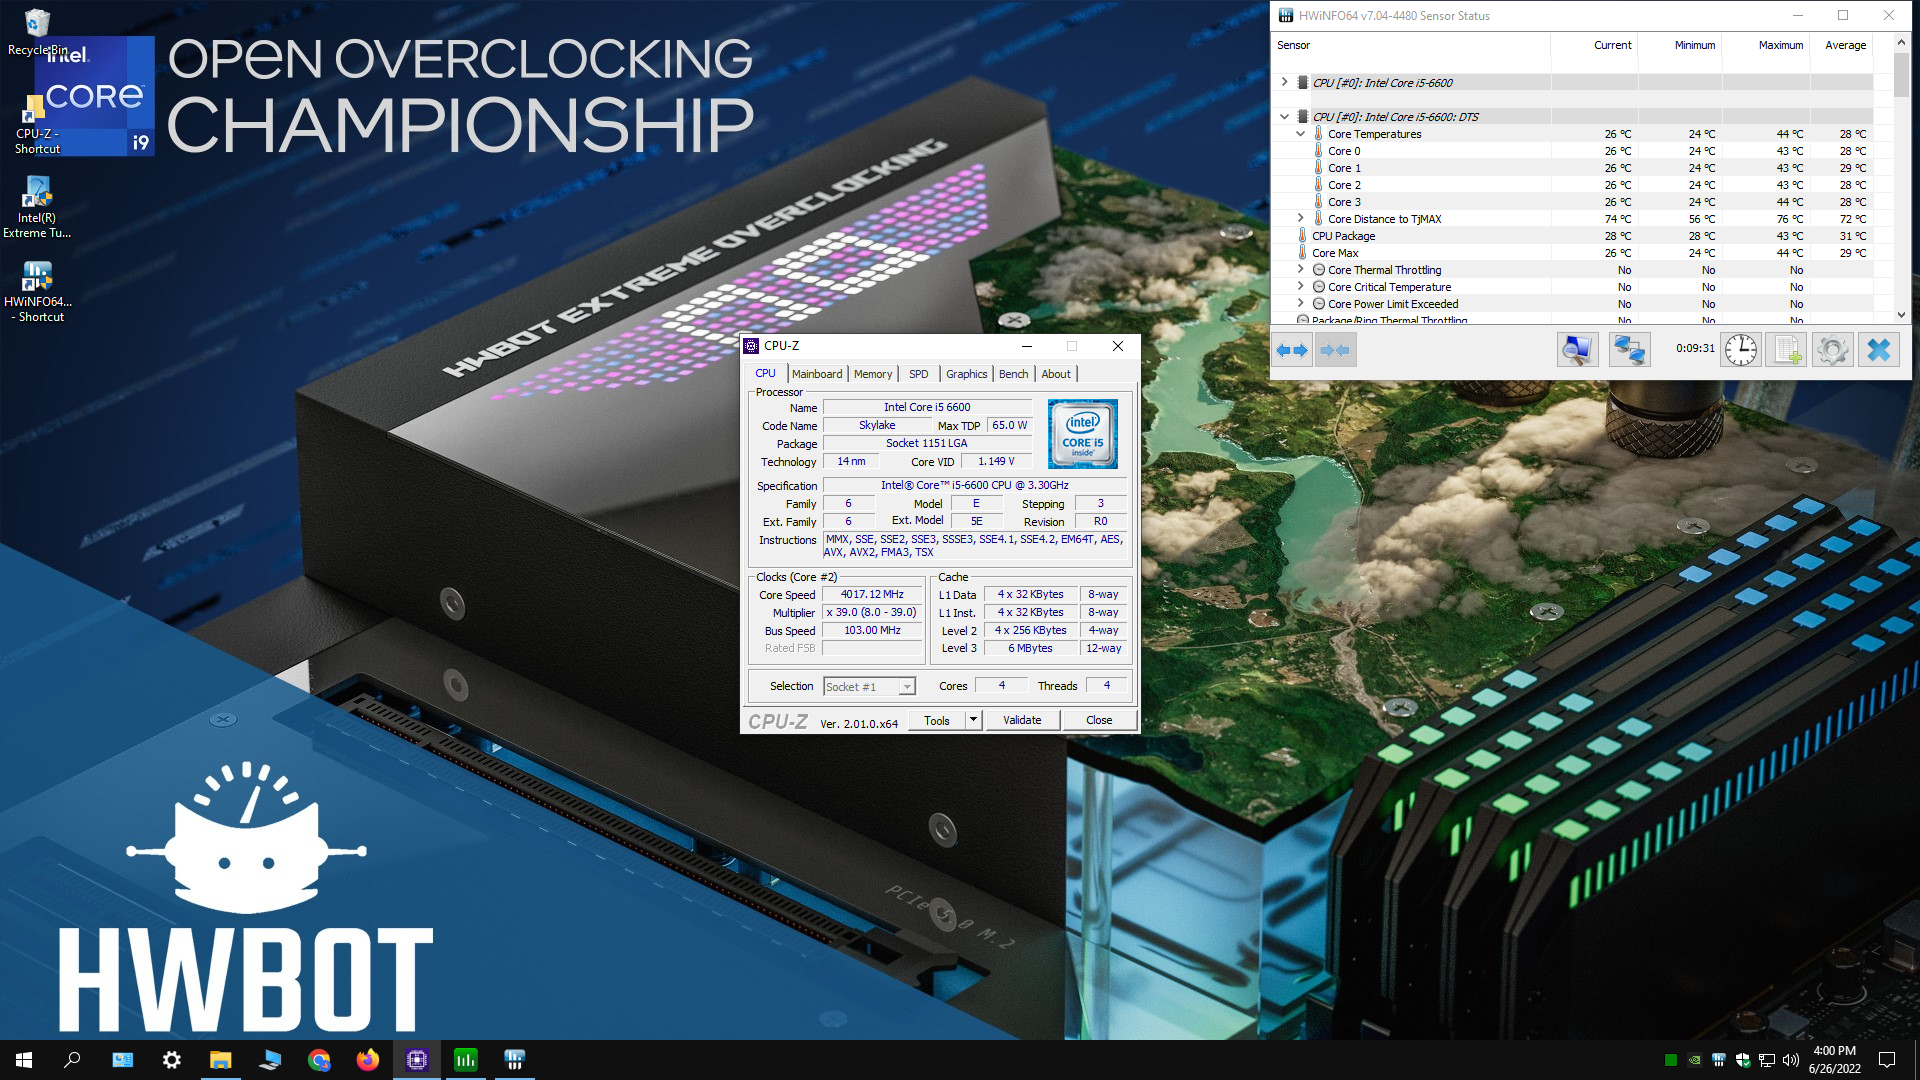The height and width of the screenshot is (1080, 1920).
Task: Click the Core Speed value field 4017.12 MHz
Action: [x=872, y=594]
